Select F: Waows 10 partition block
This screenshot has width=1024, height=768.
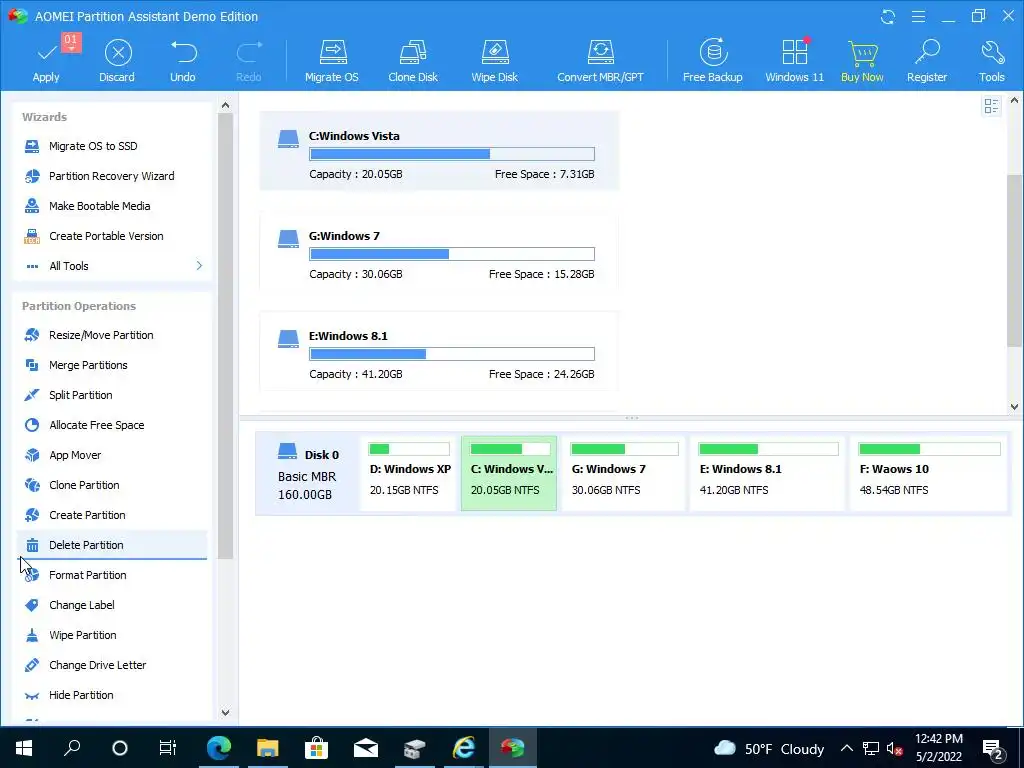click(x=929, y=473)
